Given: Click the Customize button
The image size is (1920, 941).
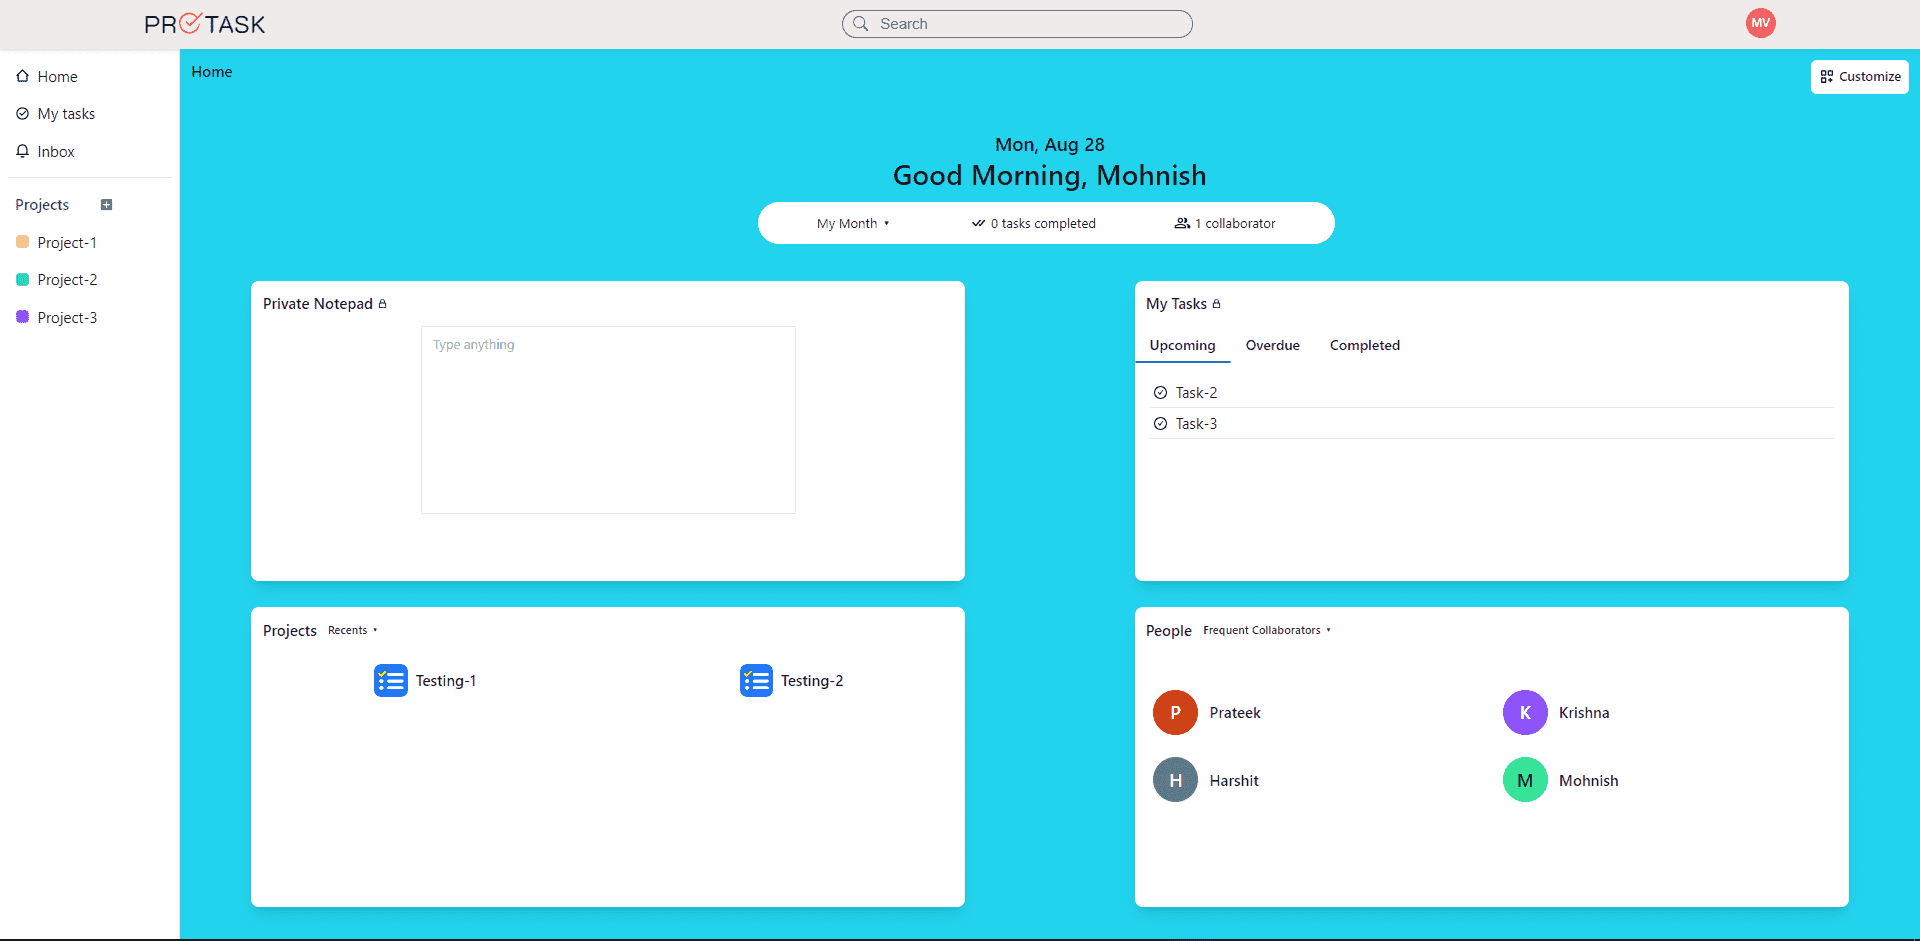Looking at the screenshot, I should click(1860, 76).
